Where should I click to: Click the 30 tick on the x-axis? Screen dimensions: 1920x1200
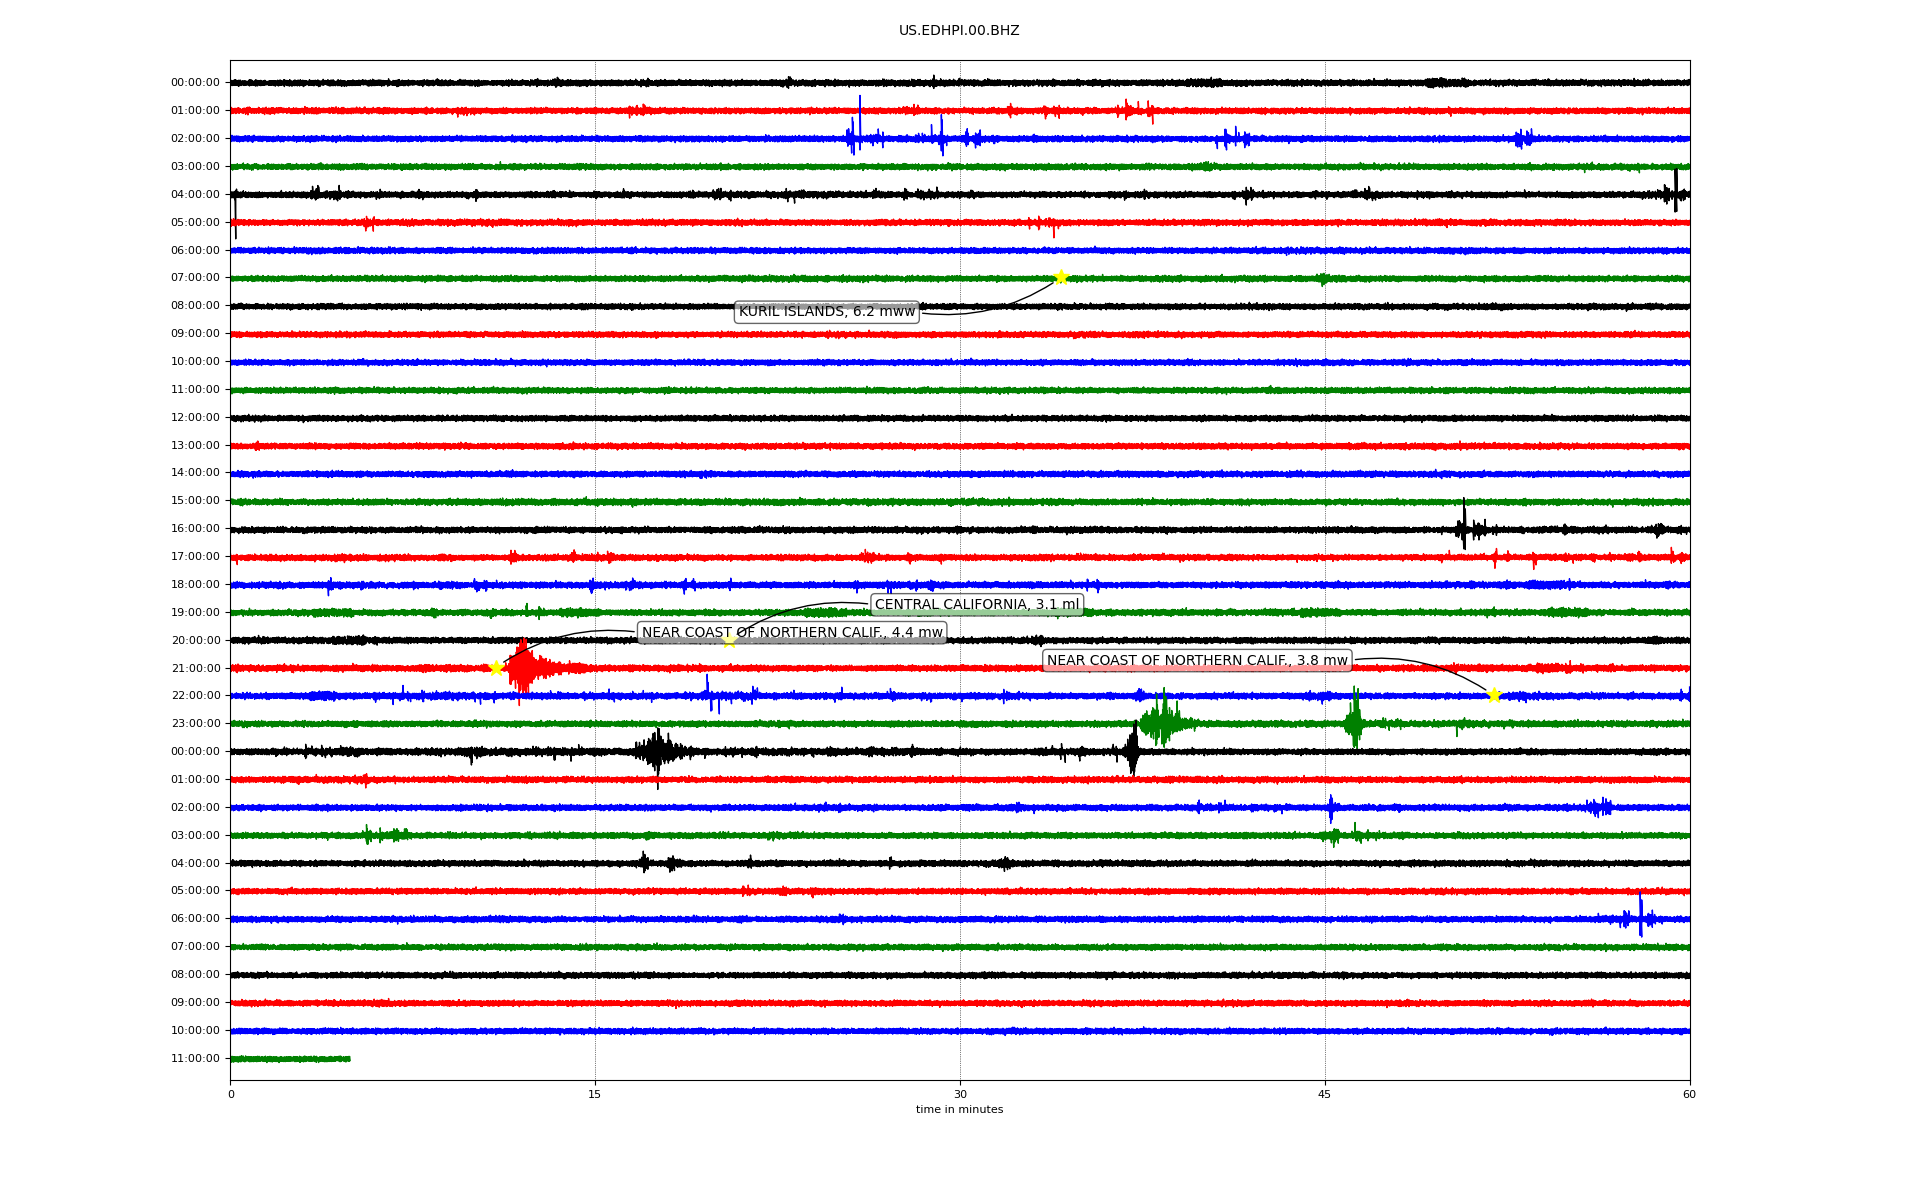pos(960,1094)
